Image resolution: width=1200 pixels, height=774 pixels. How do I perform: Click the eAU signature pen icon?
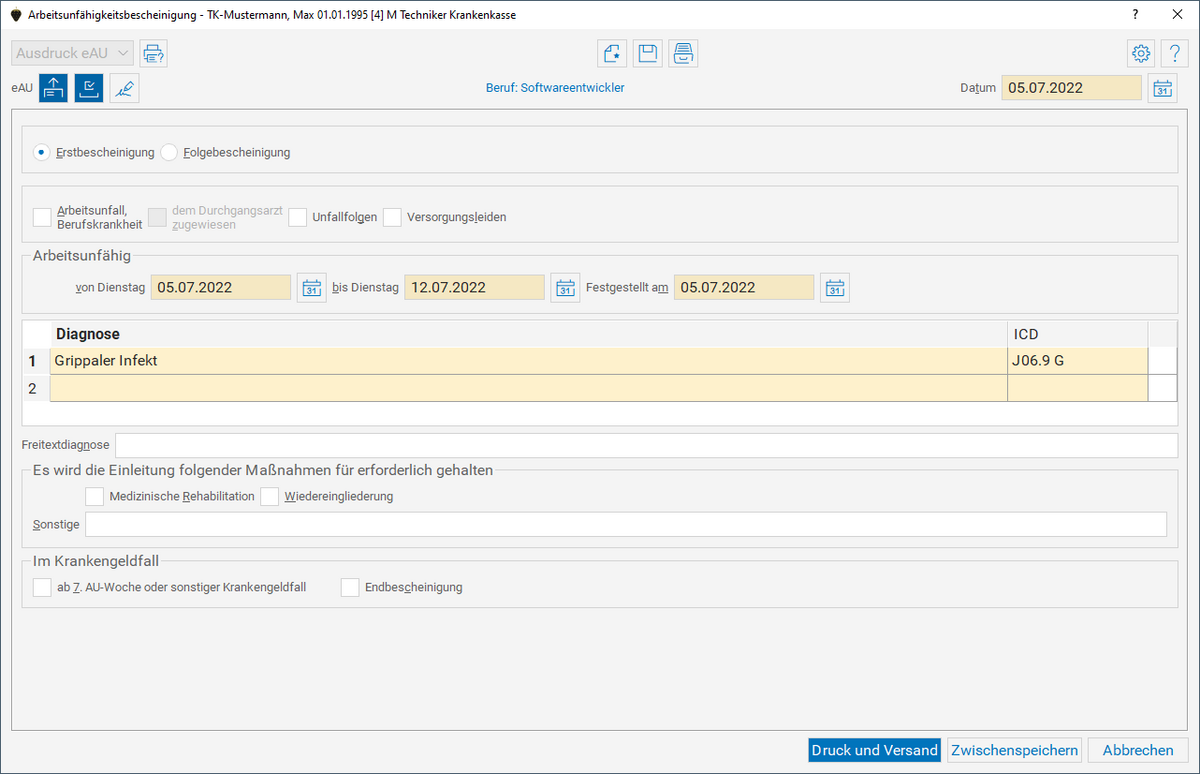coord(125,88)
